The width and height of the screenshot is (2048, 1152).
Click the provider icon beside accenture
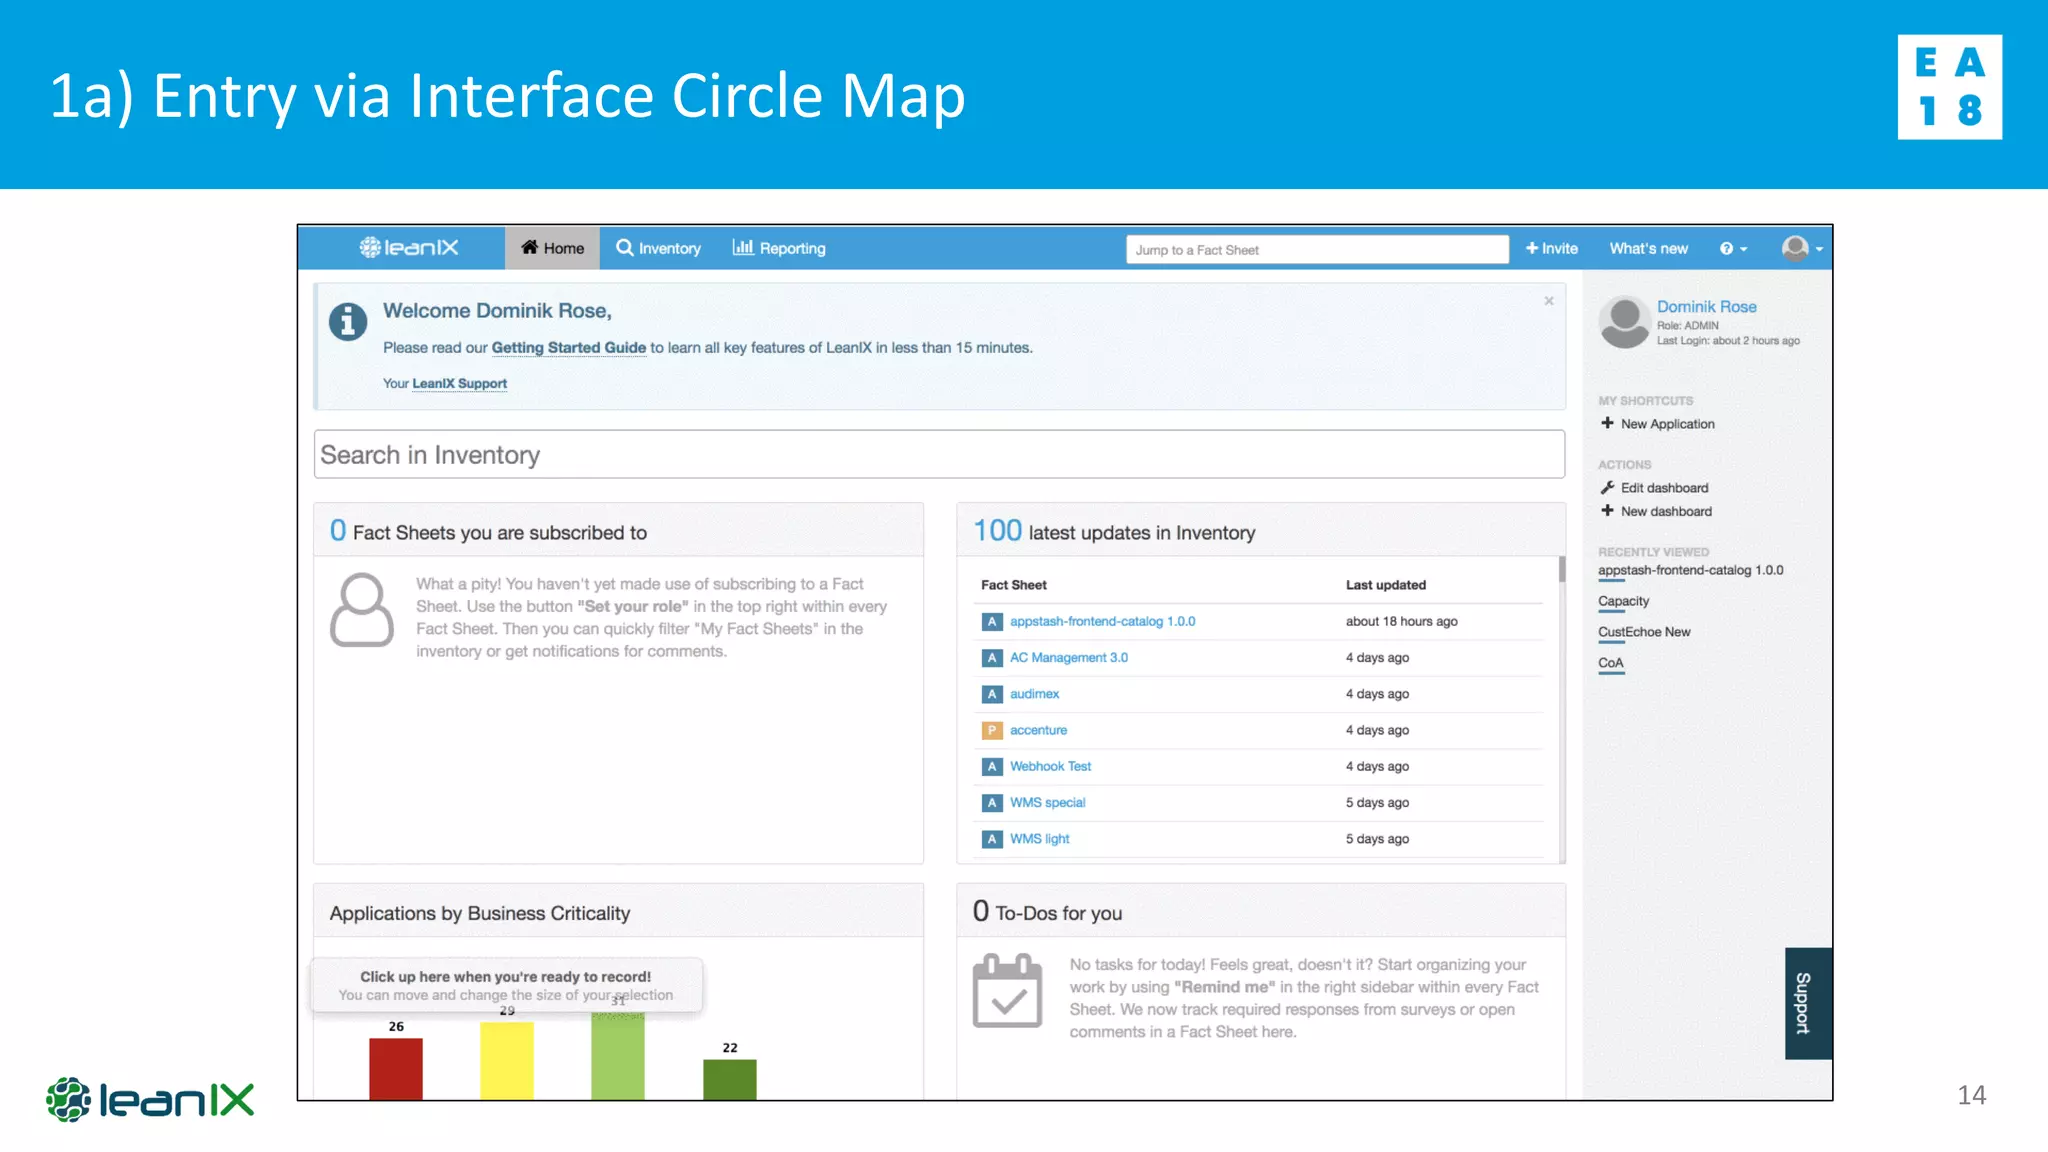(x=991, y=730)
